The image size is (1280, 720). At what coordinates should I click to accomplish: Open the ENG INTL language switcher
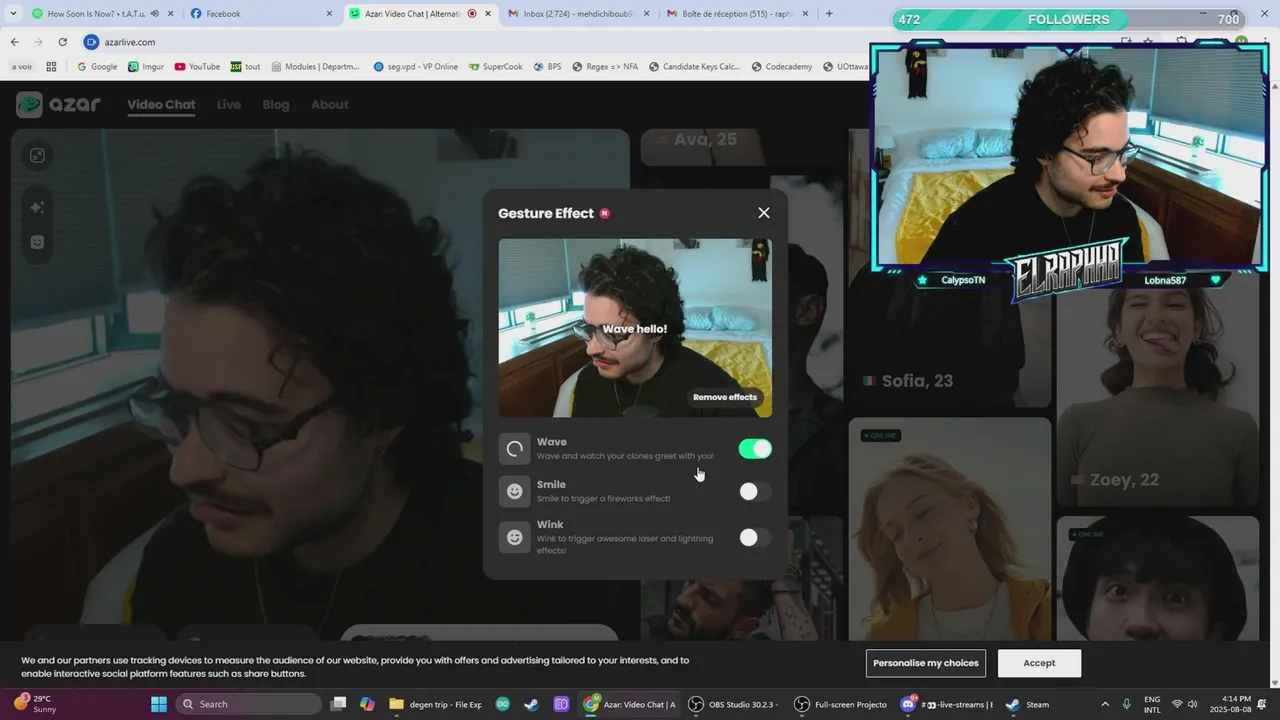tap(1152, 704)
